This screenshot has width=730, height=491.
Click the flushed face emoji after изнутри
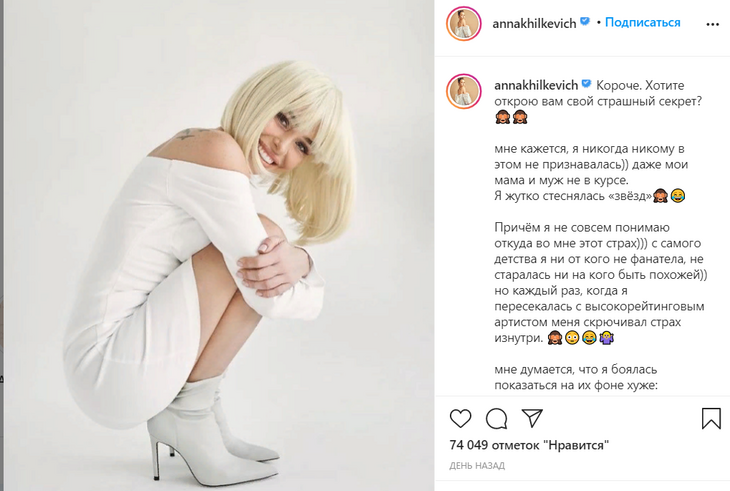[x=572, y=337]
